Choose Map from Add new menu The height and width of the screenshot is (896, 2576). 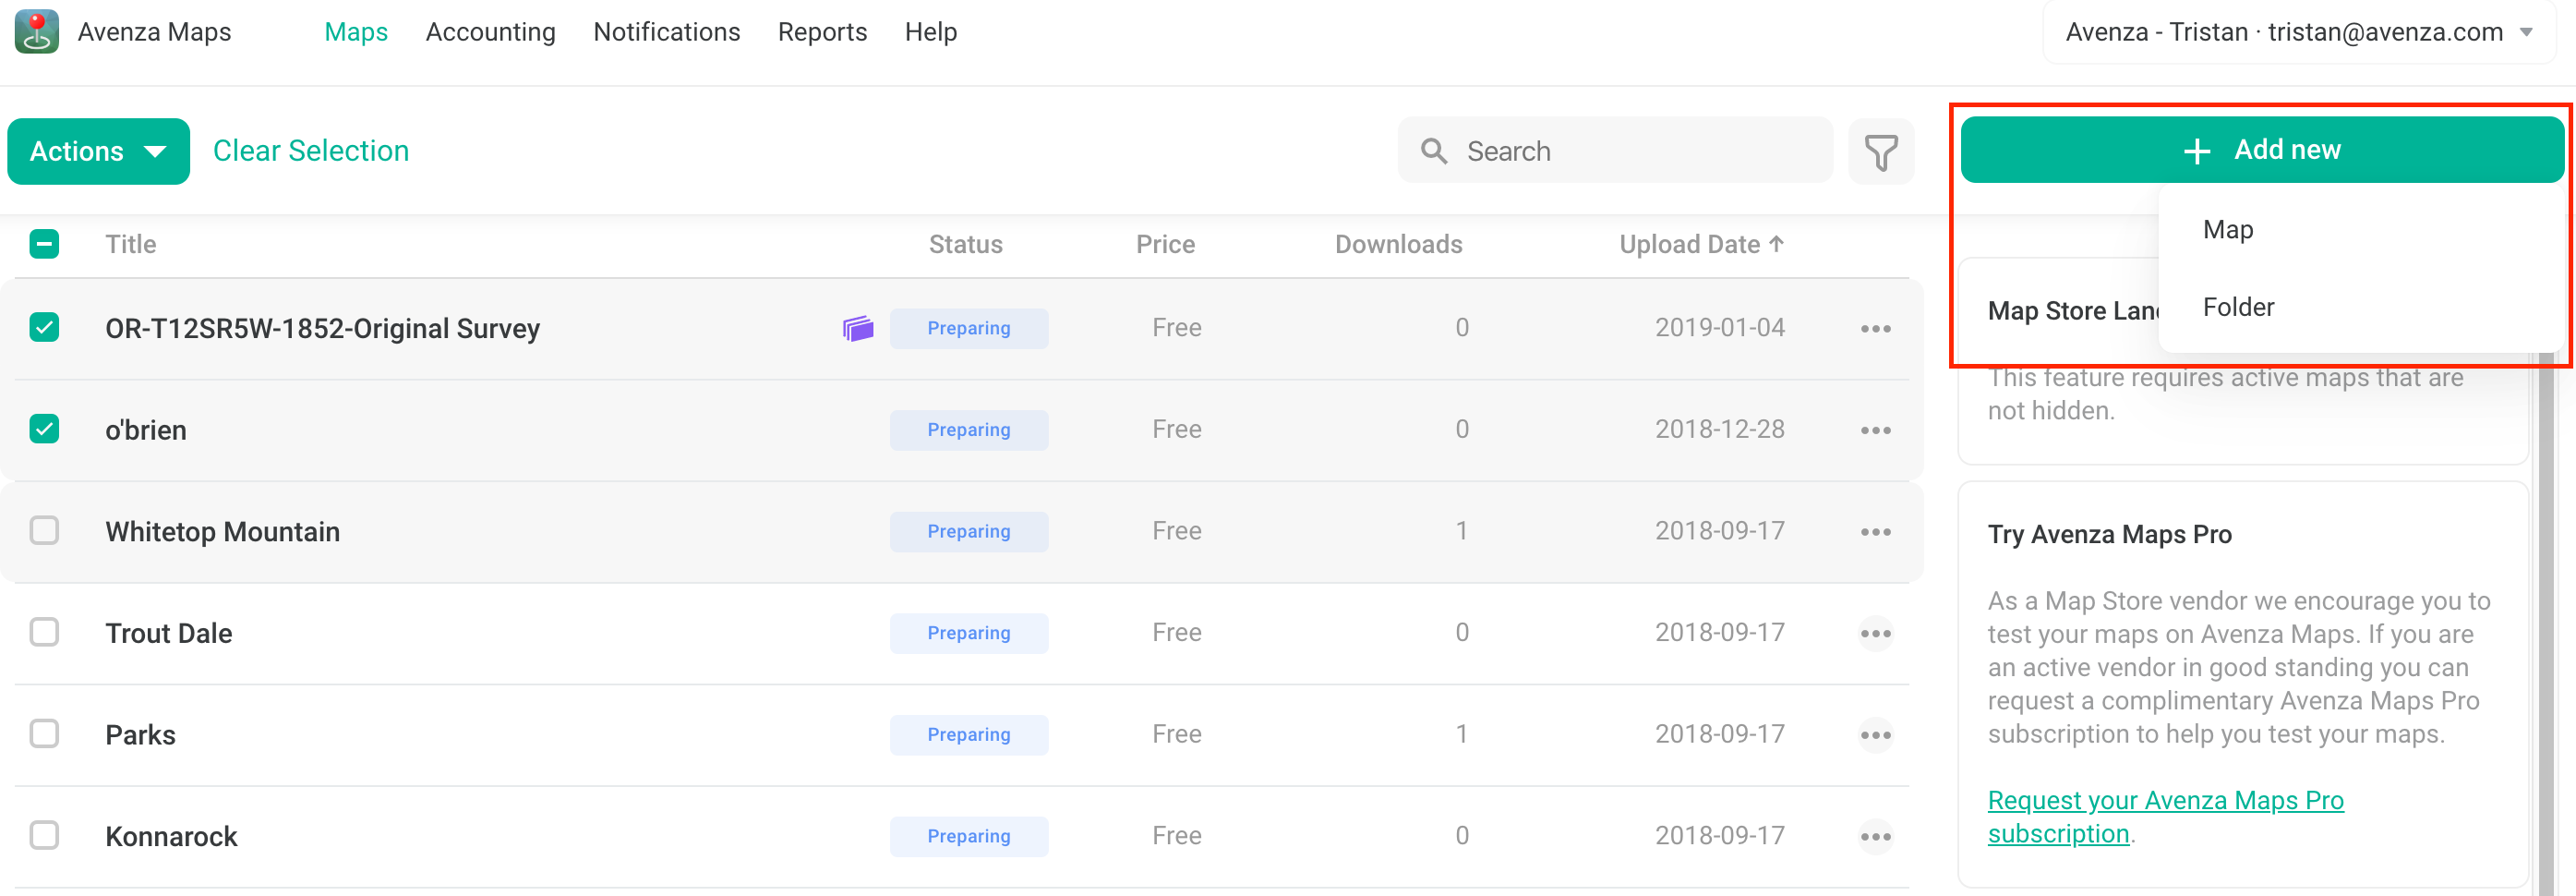pos(2228,230)
